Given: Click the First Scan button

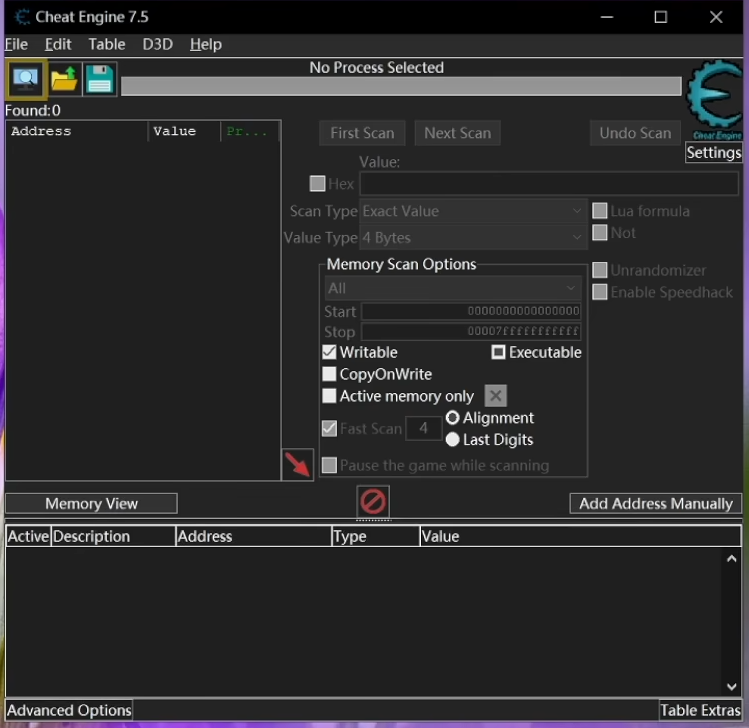Looking at the screenshot, I should (x=362, y=133).
